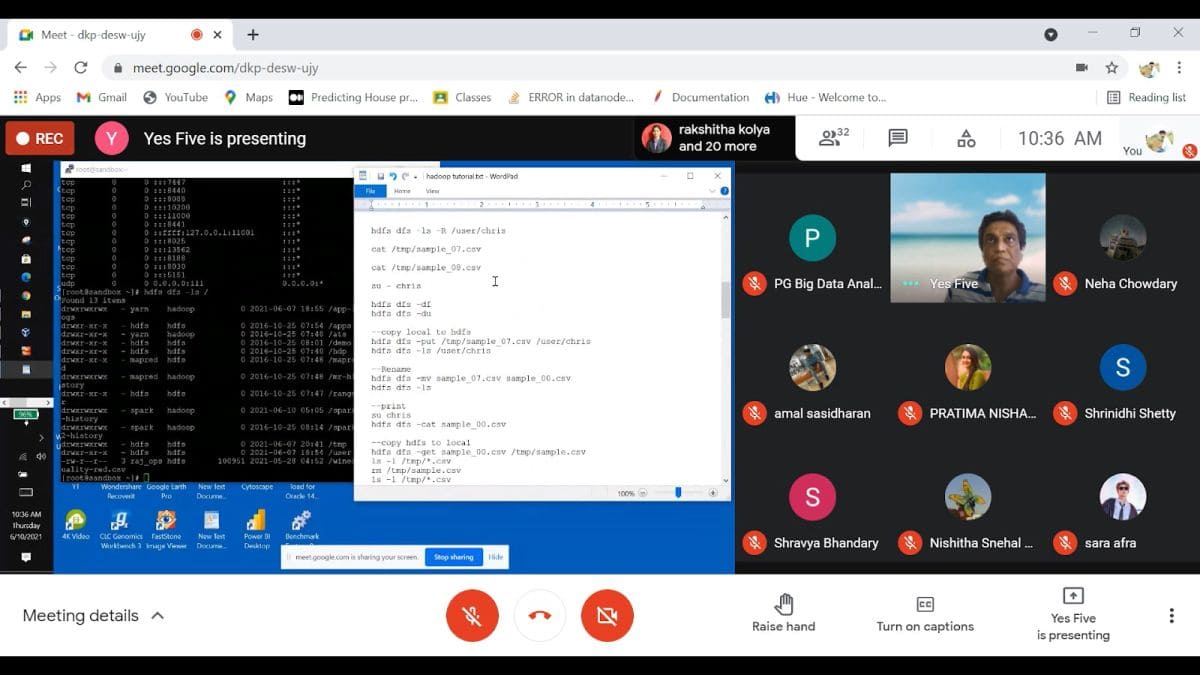Screen dimensions: 1200x675
Task: Toggle the camera off button
Action: coord(607,615)
